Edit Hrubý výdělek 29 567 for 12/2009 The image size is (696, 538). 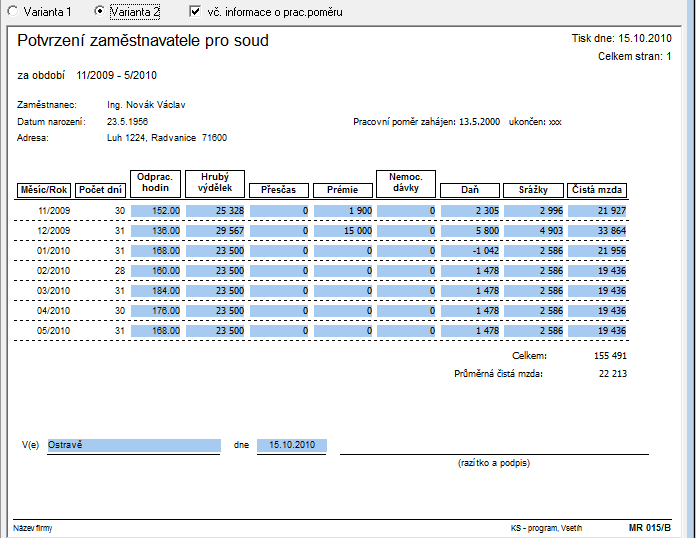pyautogui.click(x=215, y=231)
